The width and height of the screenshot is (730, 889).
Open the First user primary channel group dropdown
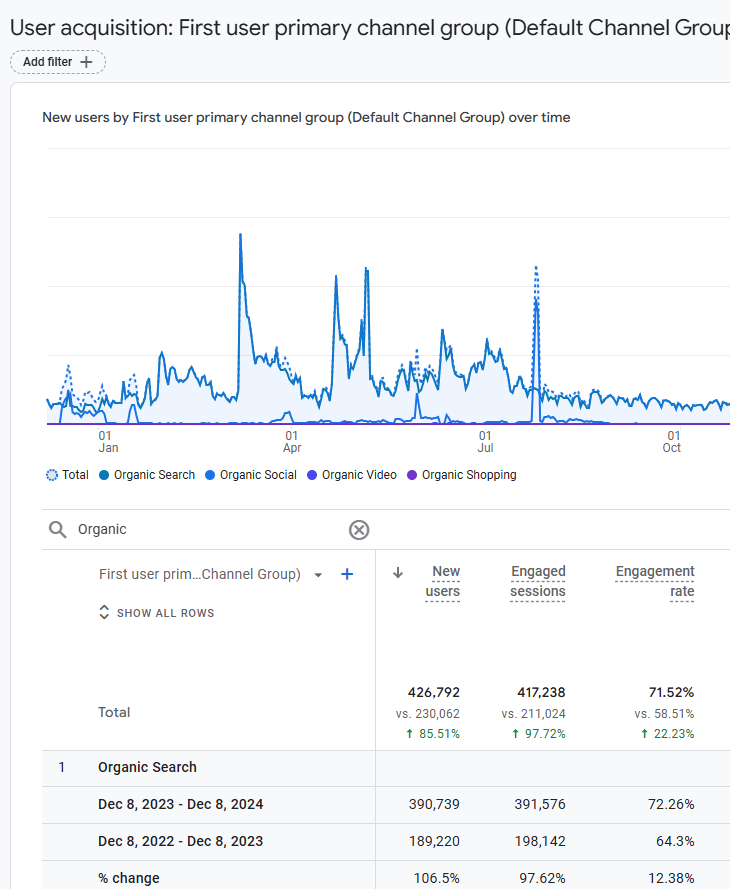pyautogui.click(x=318, y=575)
